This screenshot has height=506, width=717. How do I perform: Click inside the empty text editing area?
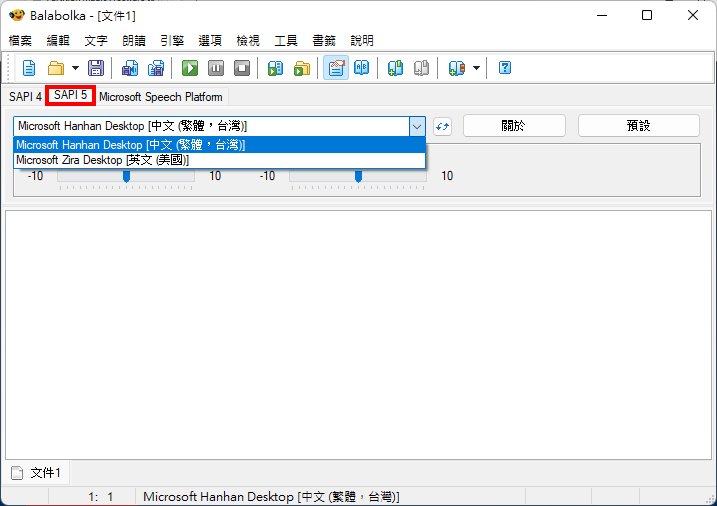(358, 335)
